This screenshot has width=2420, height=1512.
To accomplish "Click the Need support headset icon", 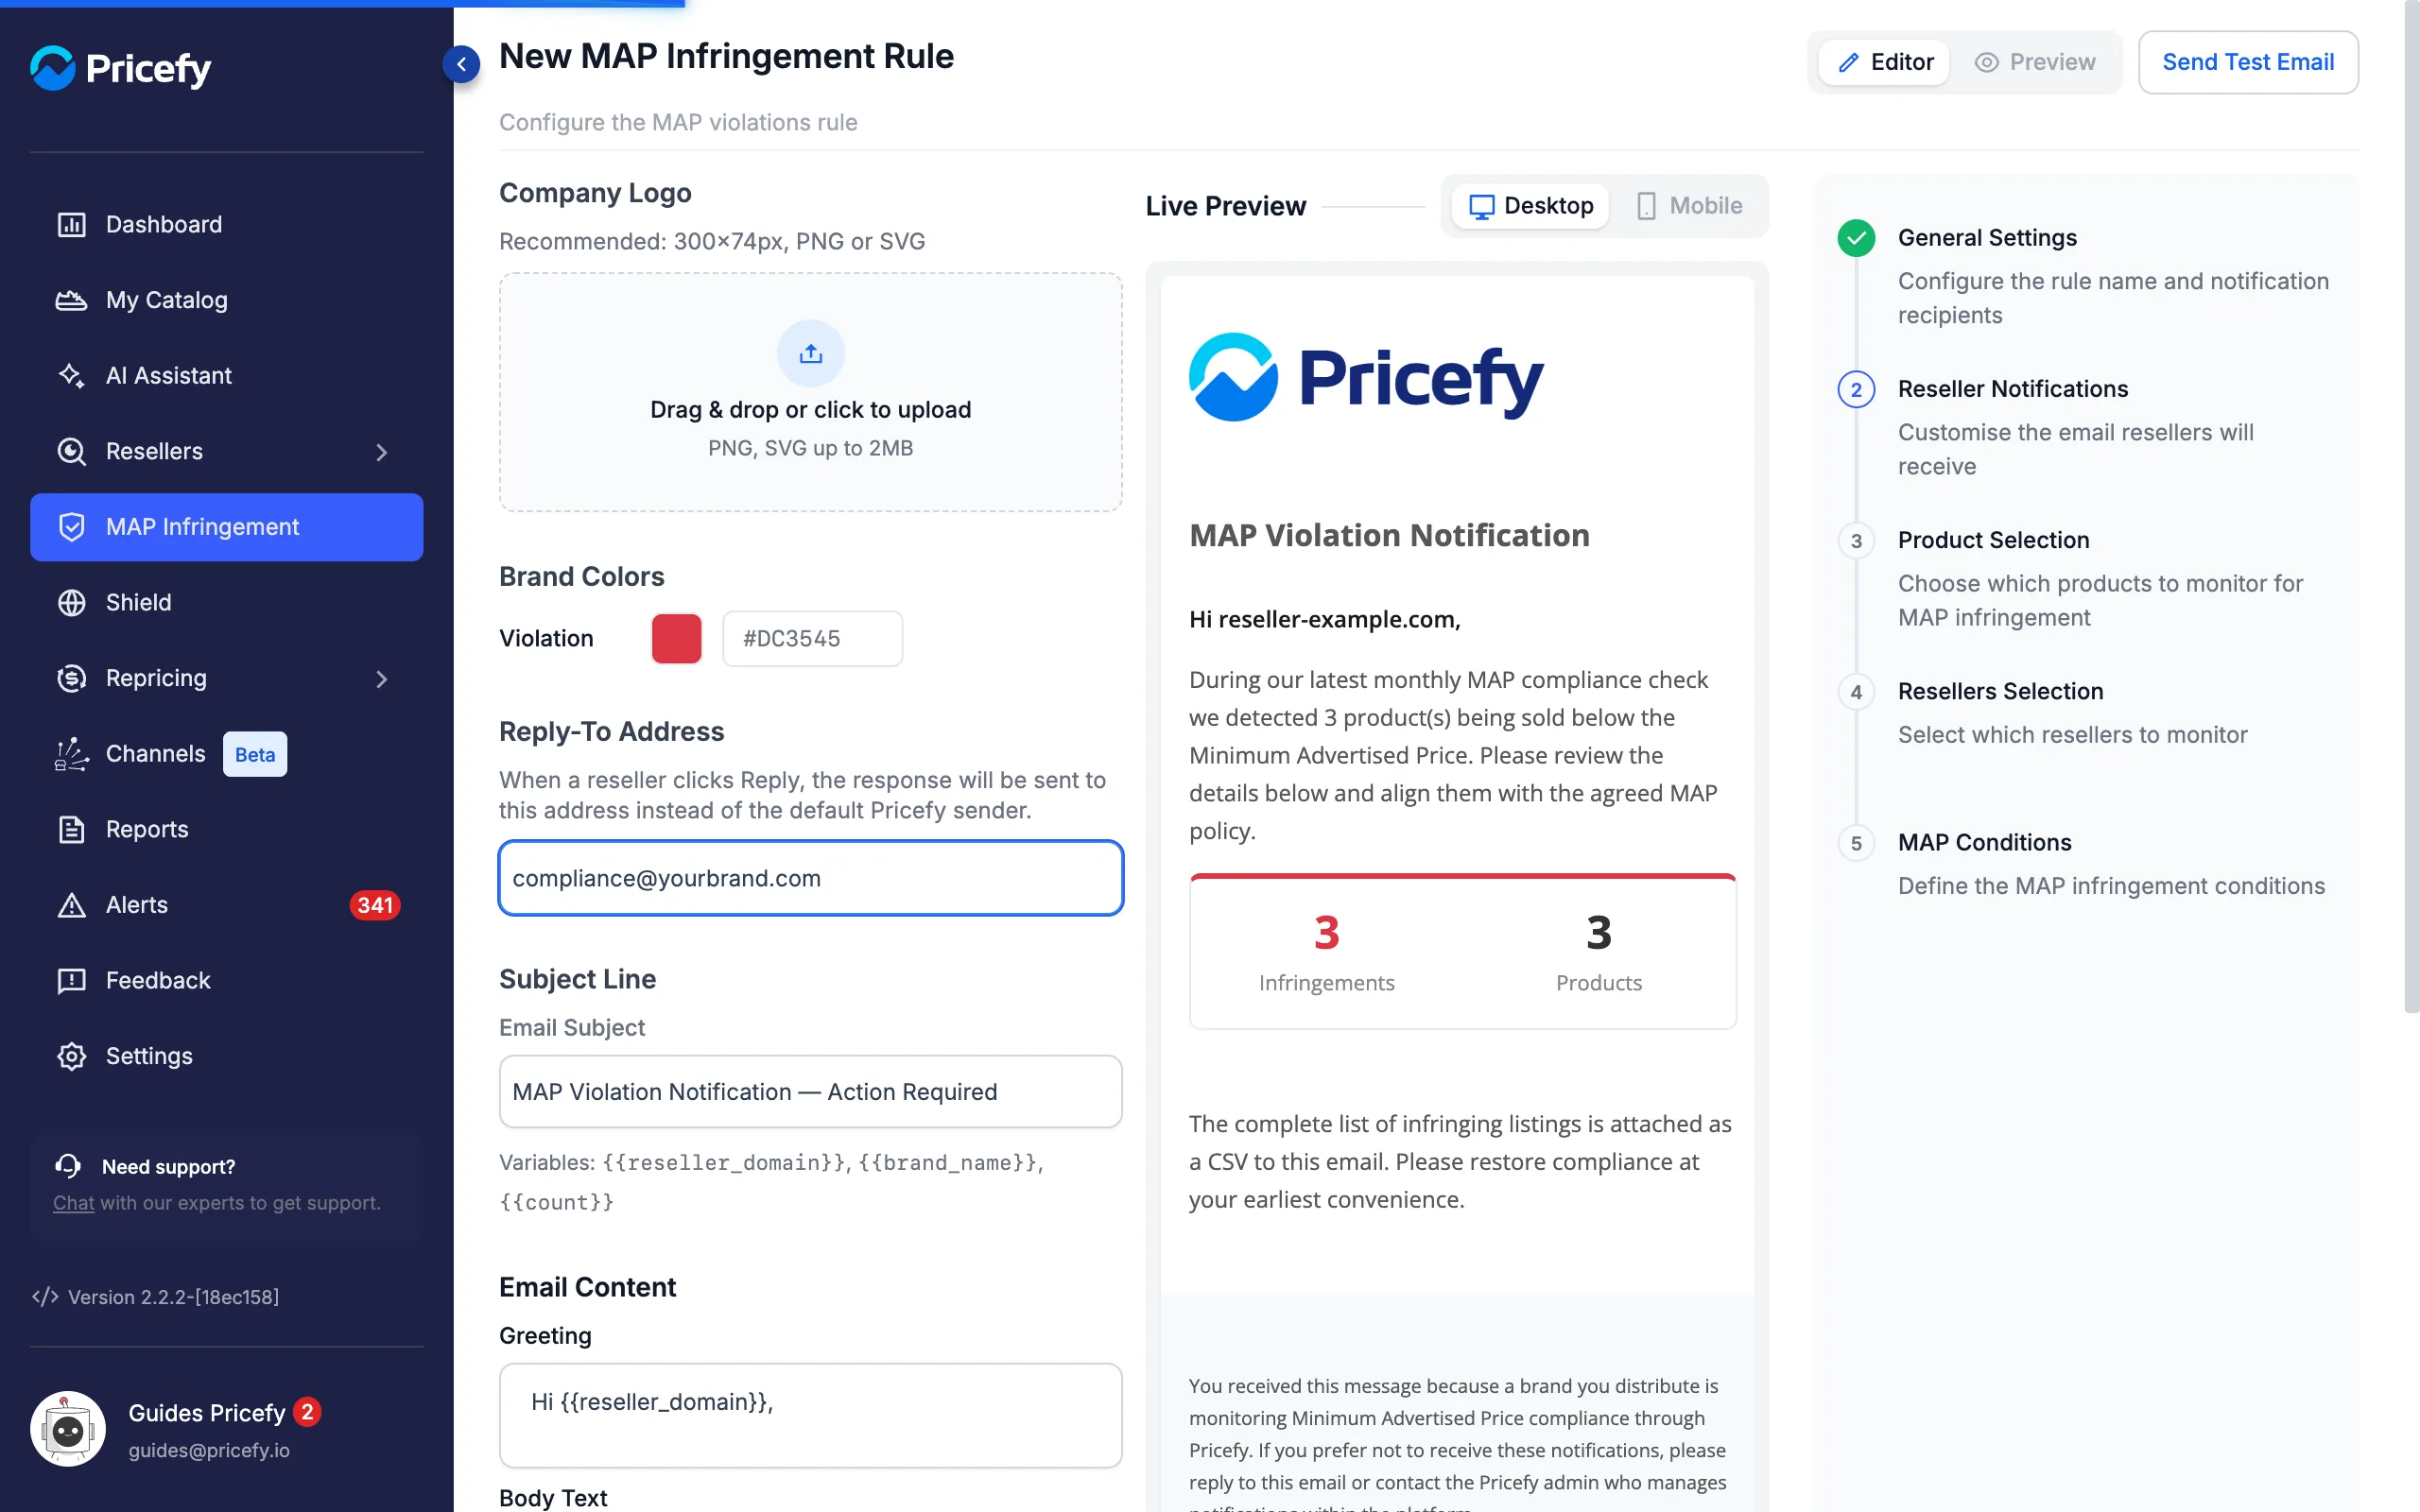I will click(68, 1166).
